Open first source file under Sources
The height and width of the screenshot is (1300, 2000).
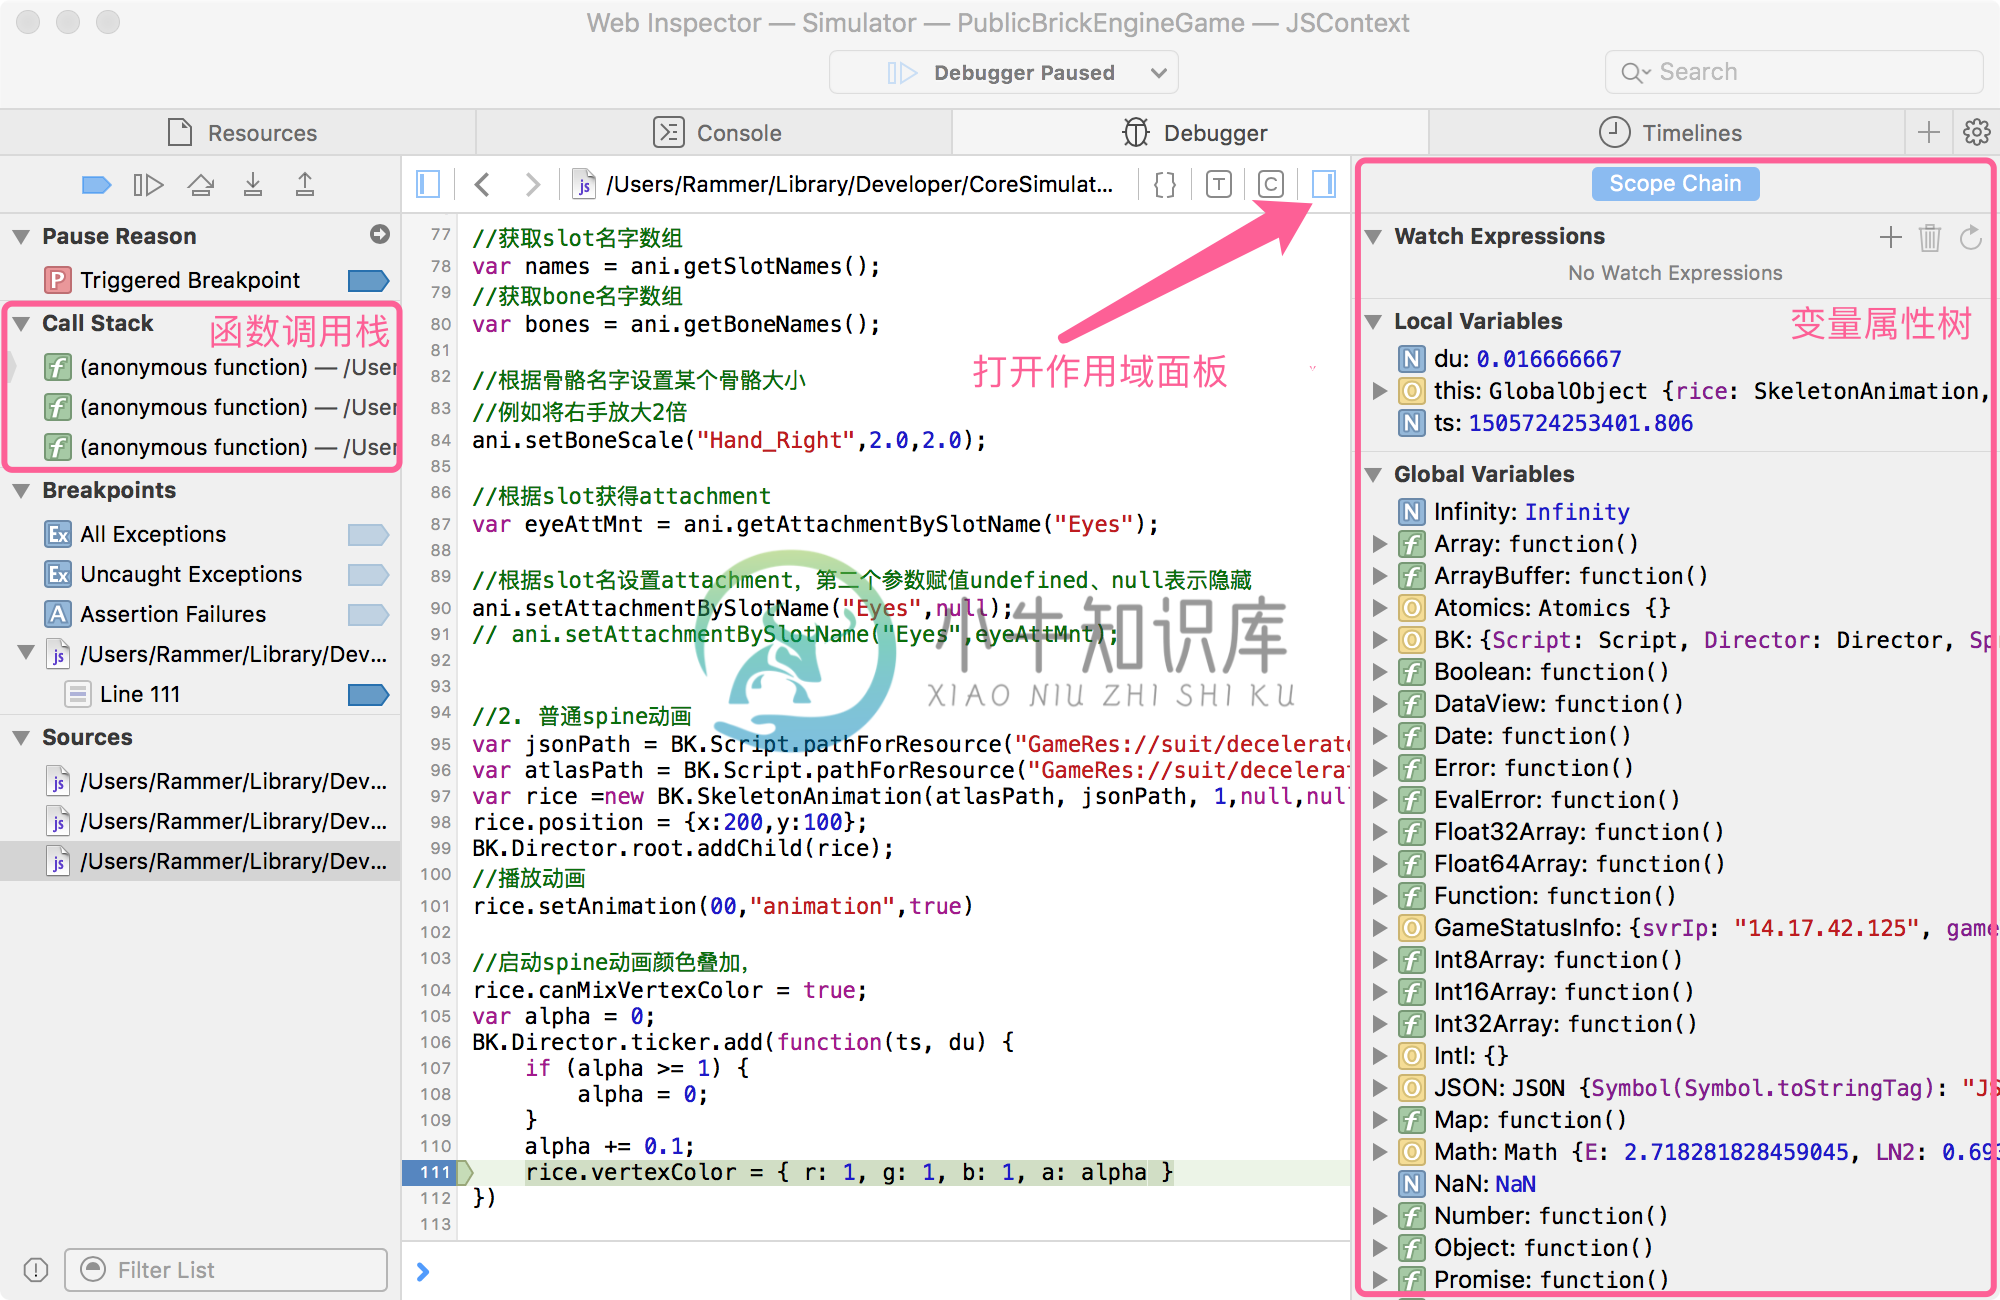coord(200,781)
